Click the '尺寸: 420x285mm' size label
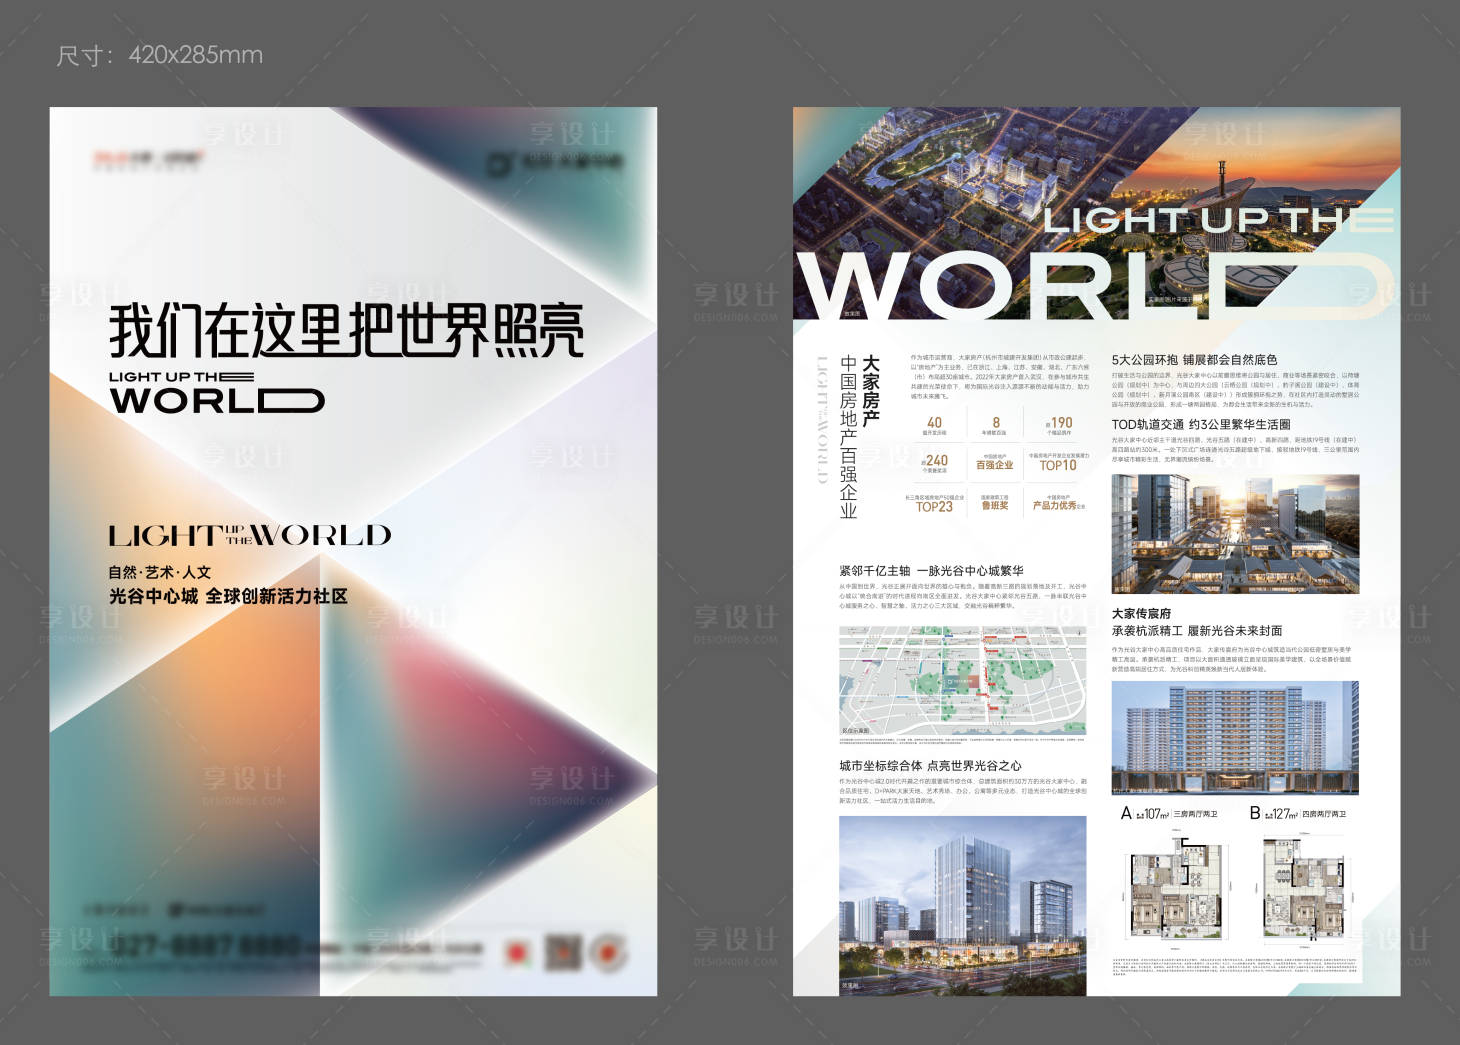Screen dimensions: 1460x1045 tap(159, 55)
